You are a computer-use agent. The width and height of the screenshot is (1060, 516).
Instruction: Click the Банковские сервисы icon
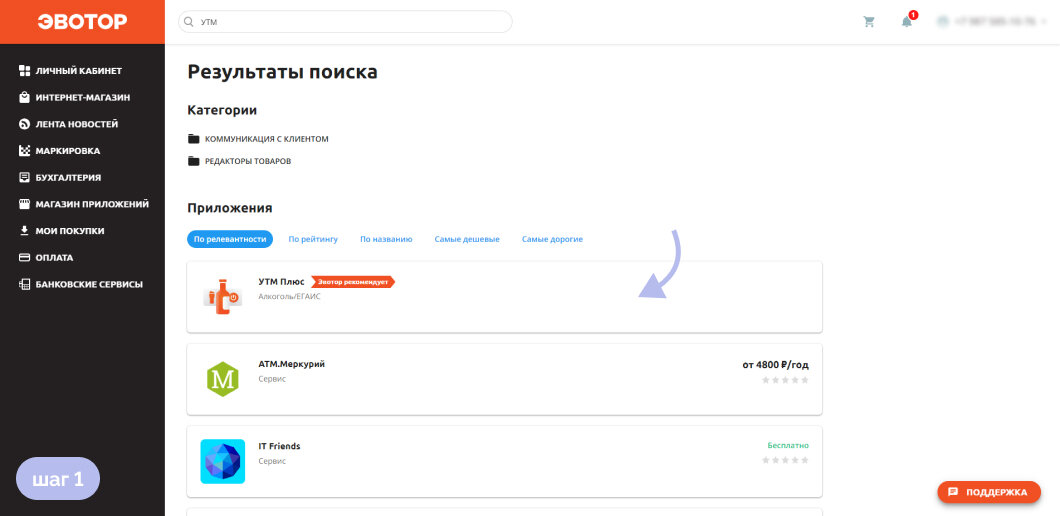tap(24, 284)
